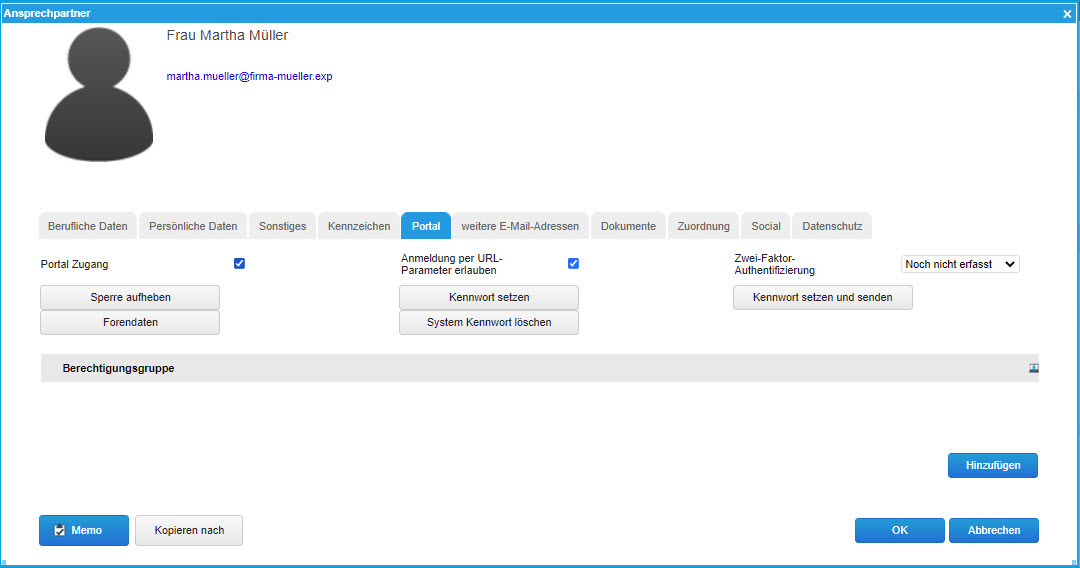This screenshot has width=1080, height=568.
Task: Toggle the Portal Zugang checkbox
Action: pos(239,264)
